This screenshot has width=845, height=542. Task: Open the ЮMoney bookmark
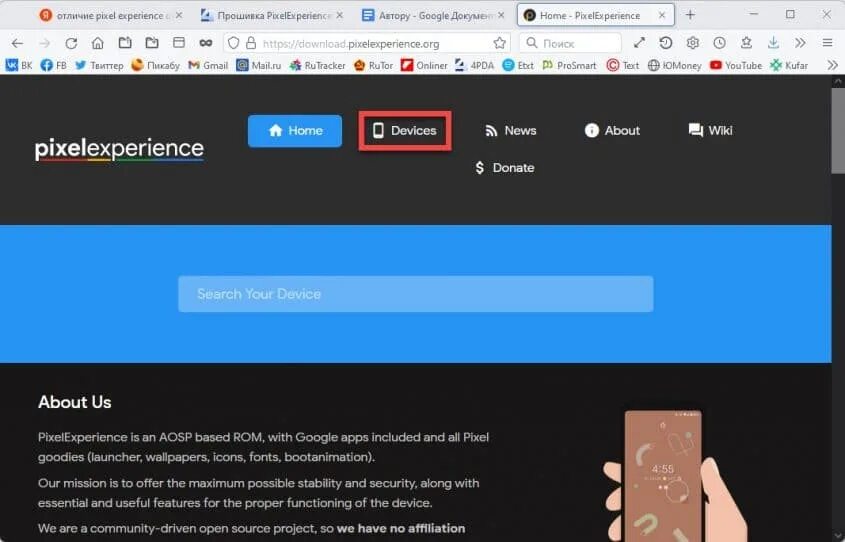[x=674, y=65]
